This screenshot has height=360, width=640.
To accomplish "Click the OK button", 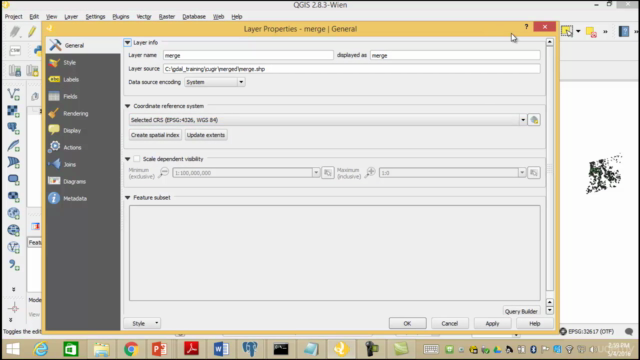I will click(x=407, y=323).
